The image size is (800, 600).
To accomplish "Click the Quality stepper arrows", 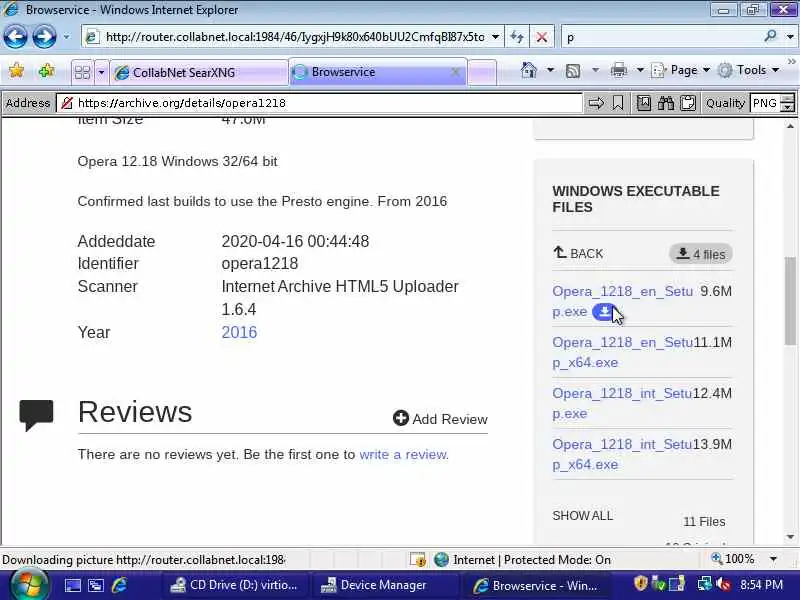I will pos(788,103).
